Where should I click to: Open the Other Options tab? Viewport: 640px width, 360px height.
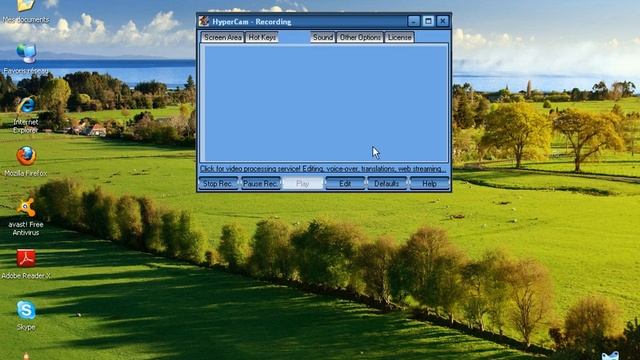[360, 37]
